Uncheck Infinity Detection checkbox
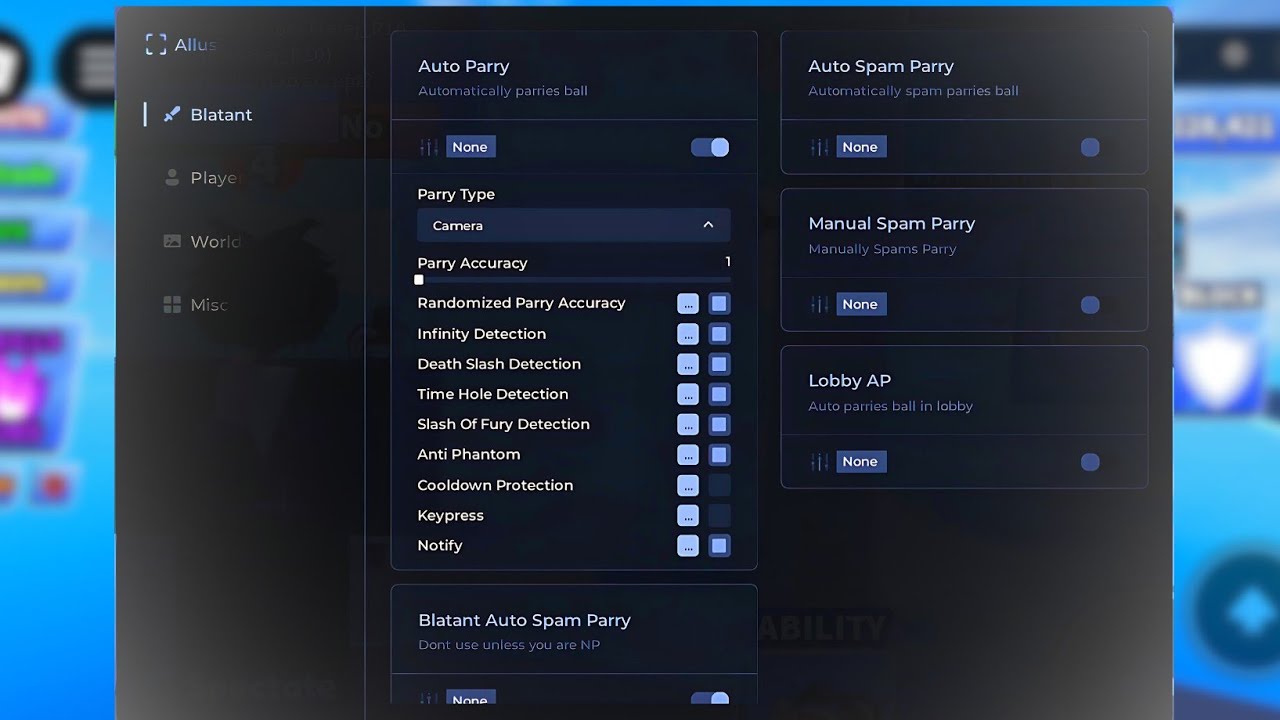The height and width of the screenshot is (720, 1280). click(719, 334)
